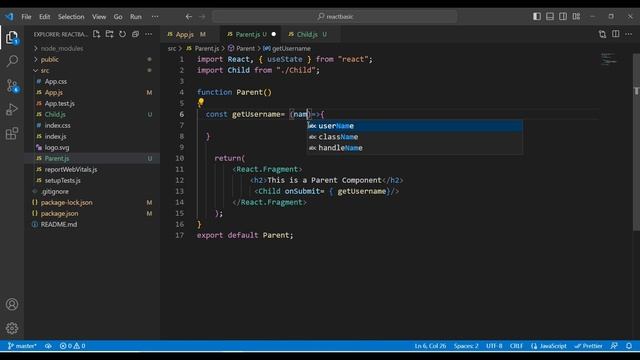This screenshot has width=640, height=360.
Task: Open the File menu
Action: (x=27, y=17)
